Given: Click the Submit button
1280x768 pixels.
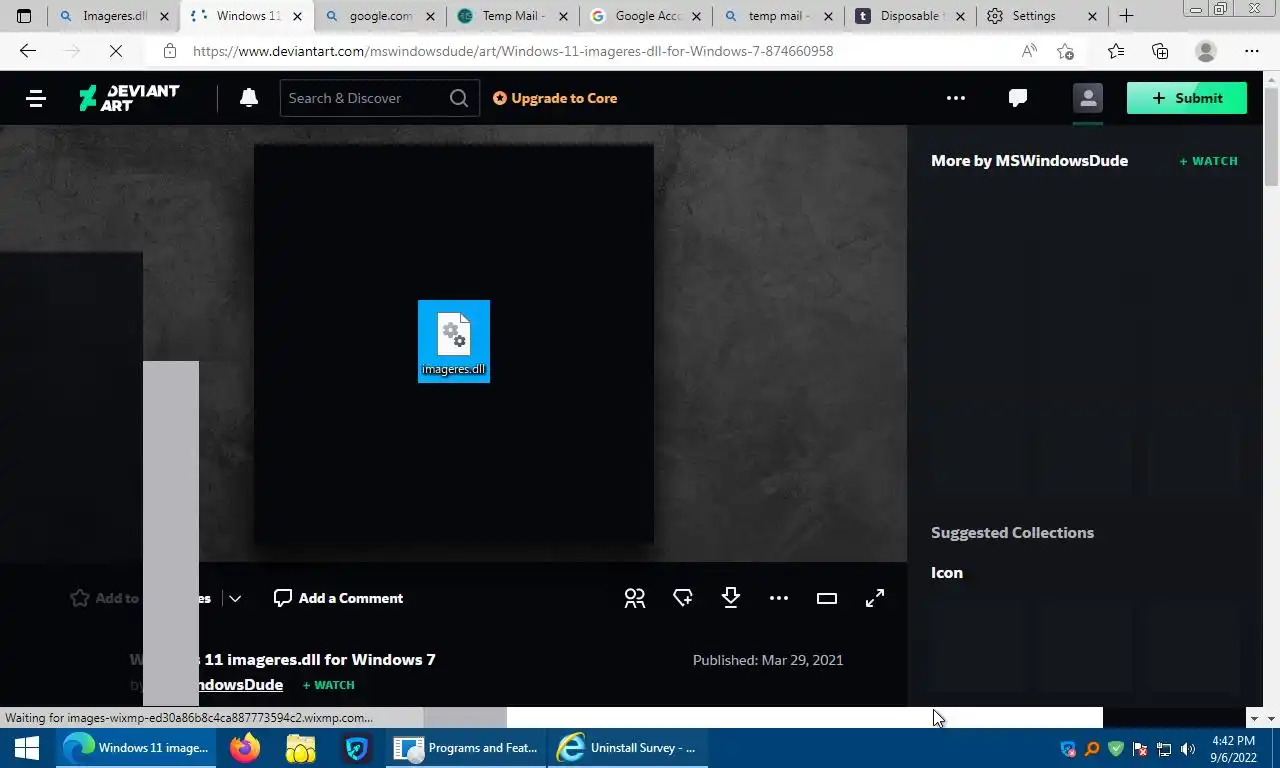Looking at the screenshot, I should click(x=1187, y=98).
